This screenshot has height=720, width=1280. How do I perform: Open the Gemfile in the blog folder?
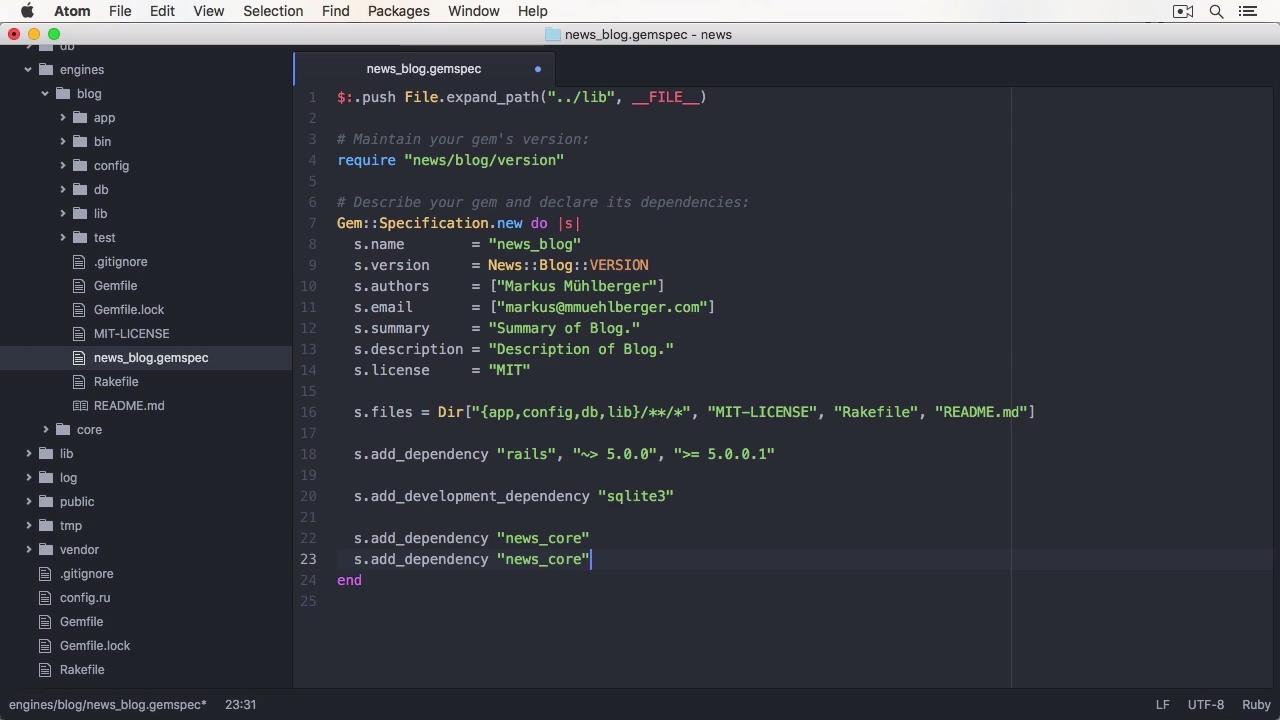tap(115, 285)
